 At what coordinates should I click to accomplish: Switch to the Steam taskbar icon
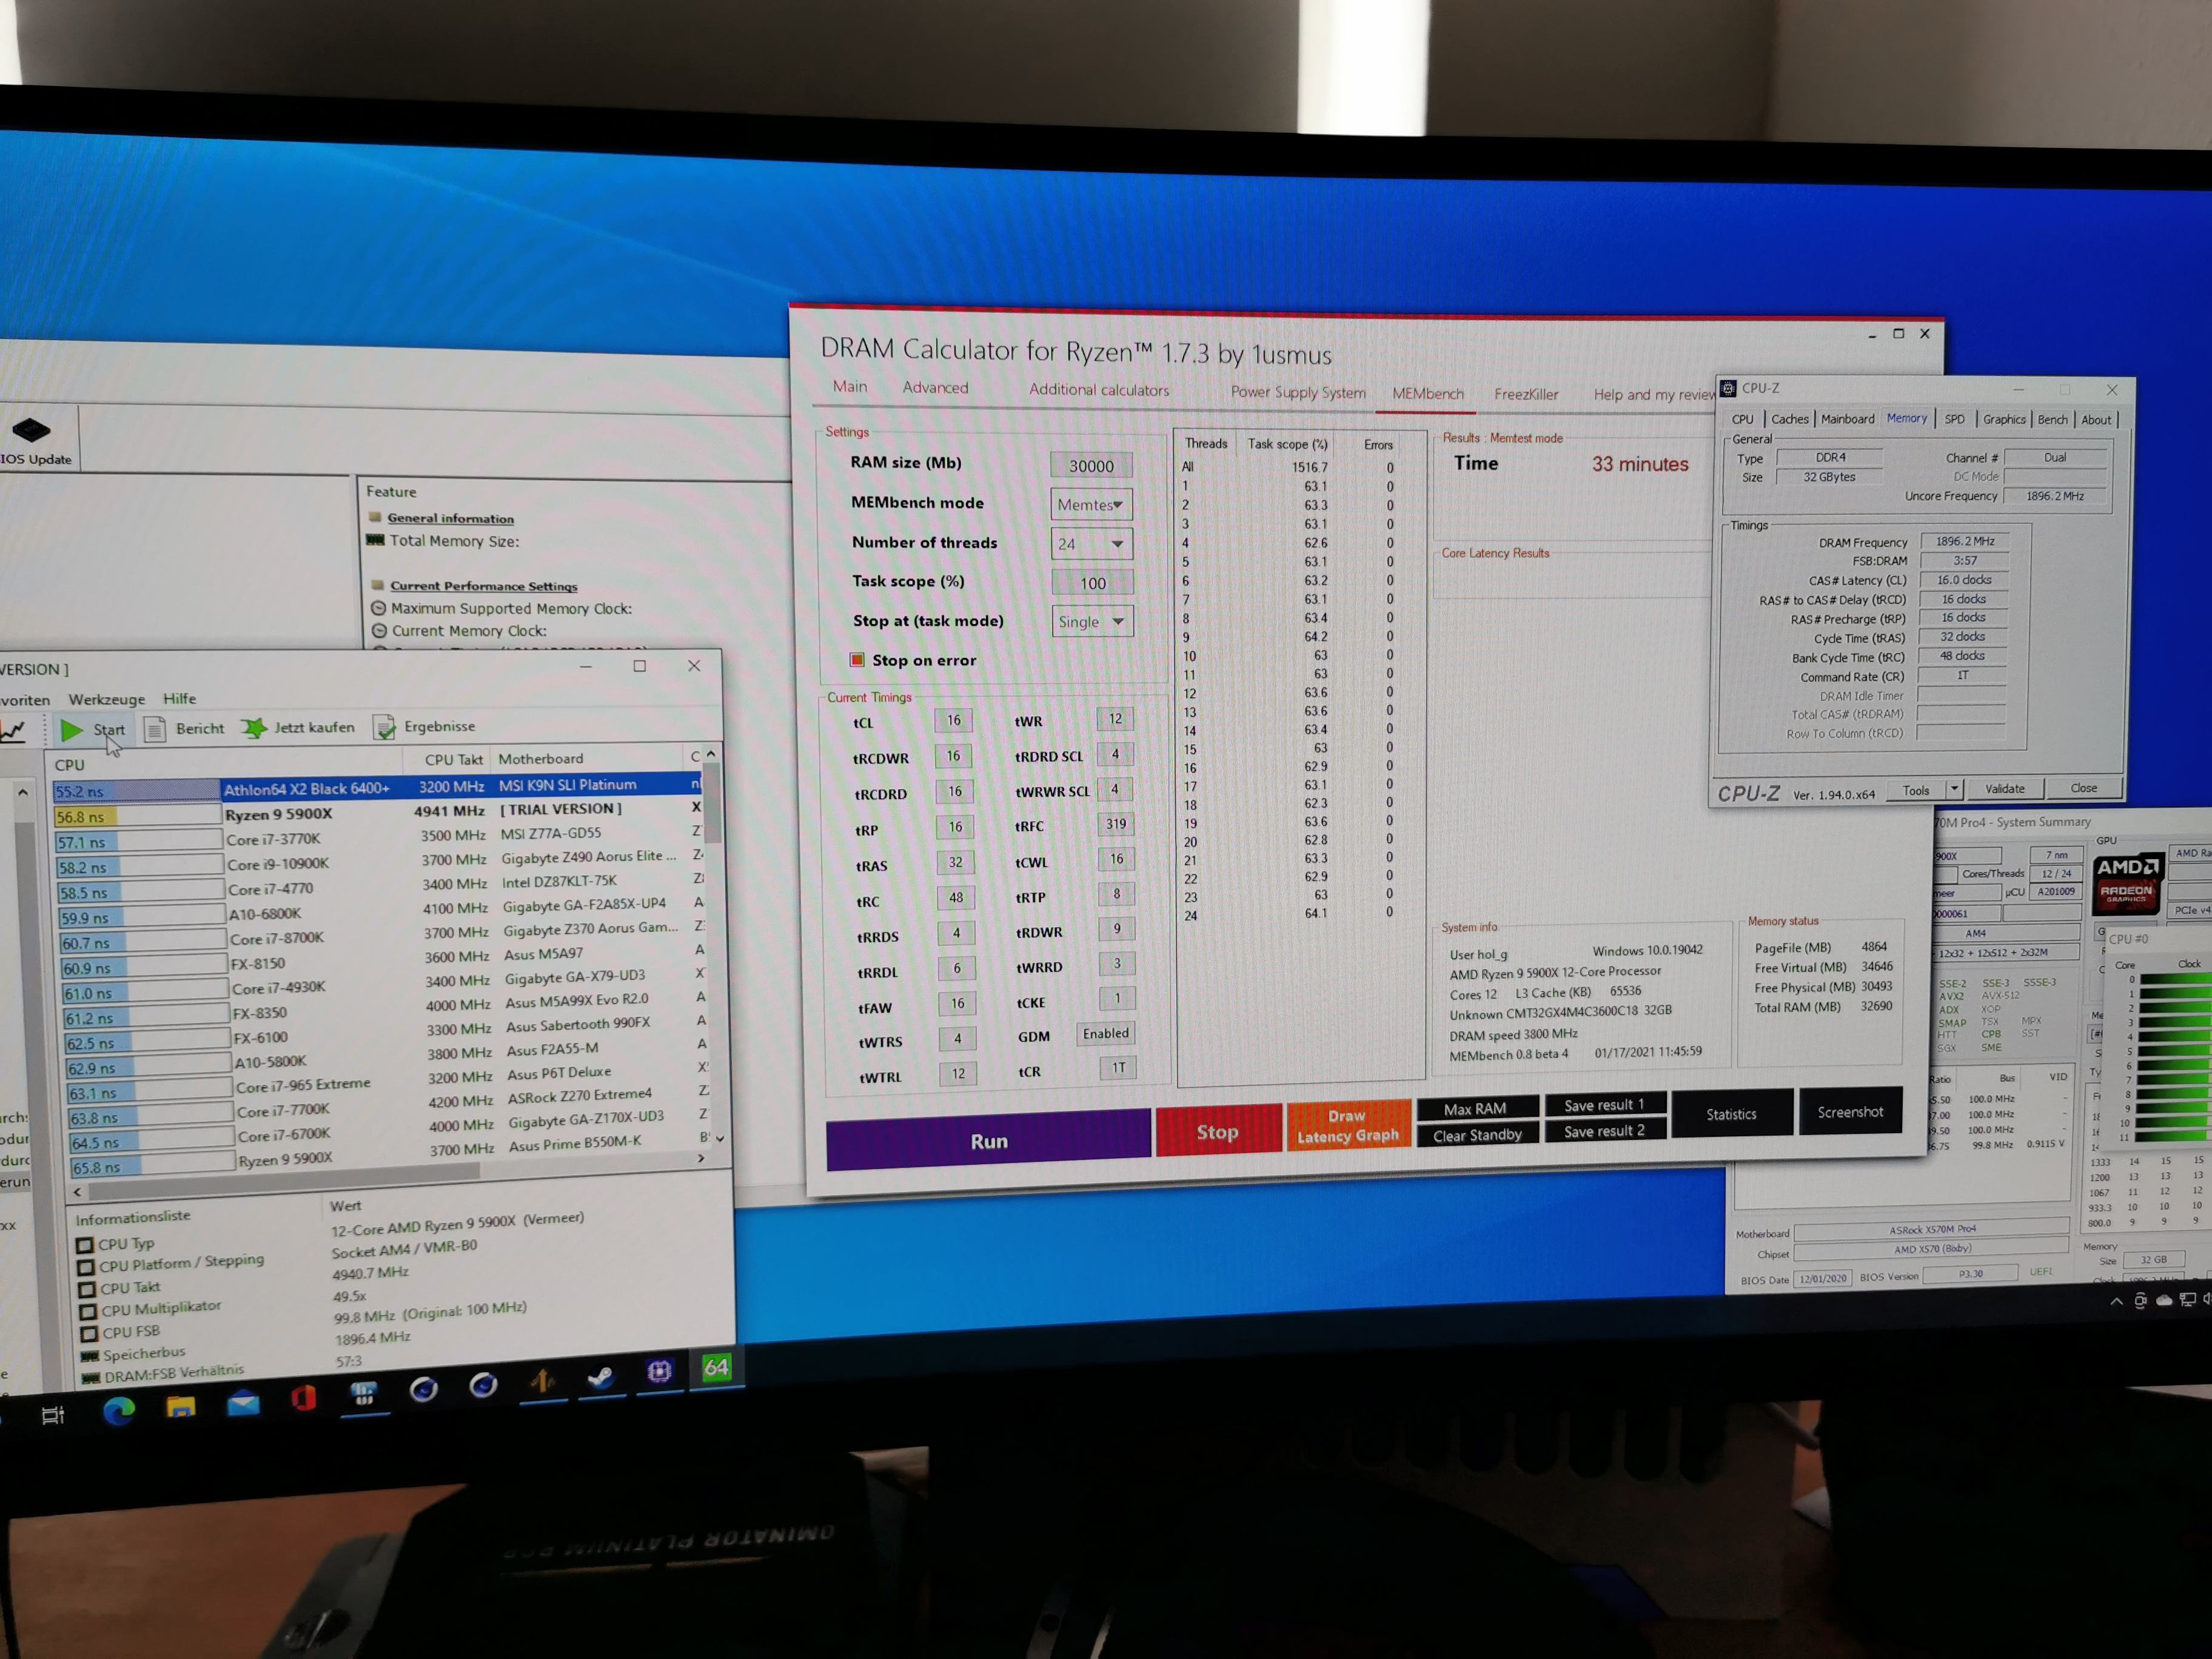point(600,1377)
